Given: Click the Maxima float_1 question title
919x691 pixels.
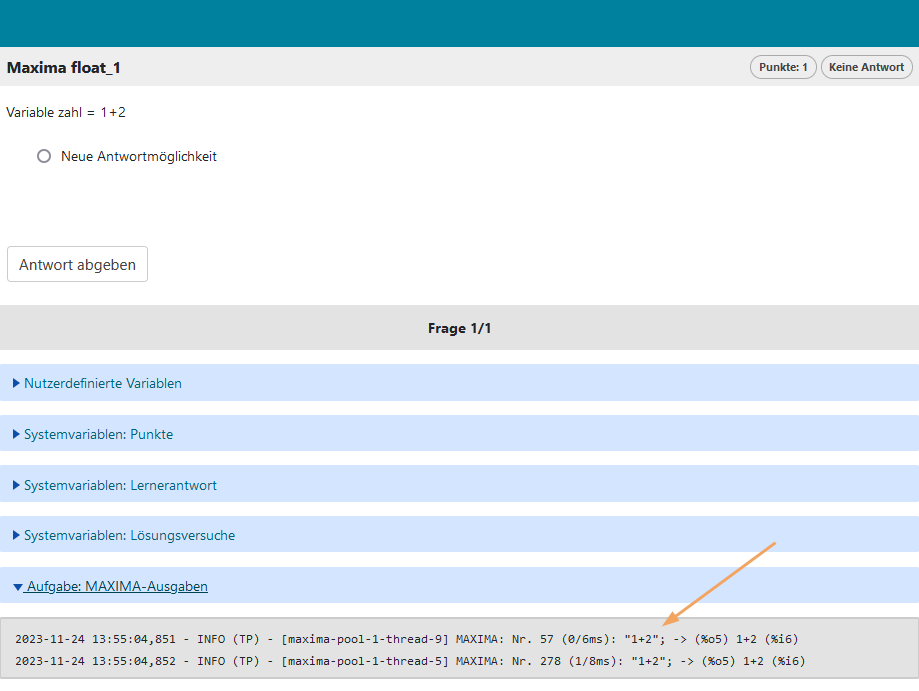Looking at the screenshot, I should pyautogui.click(x=64, y=68).
